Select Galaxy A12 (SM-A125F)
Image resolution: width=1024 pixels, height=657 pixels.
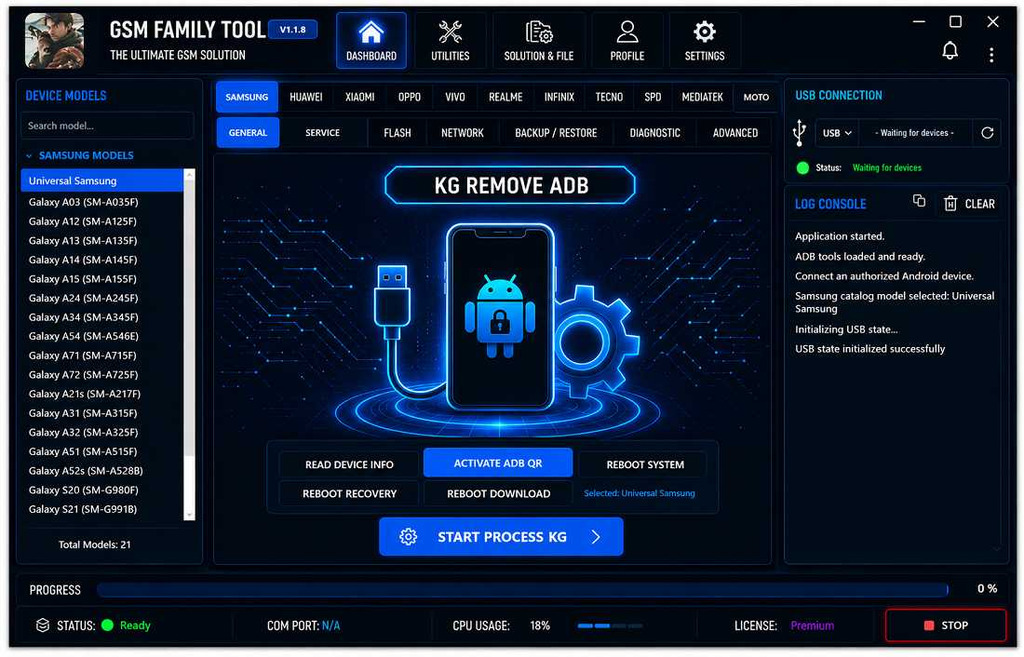click(102, 221)
